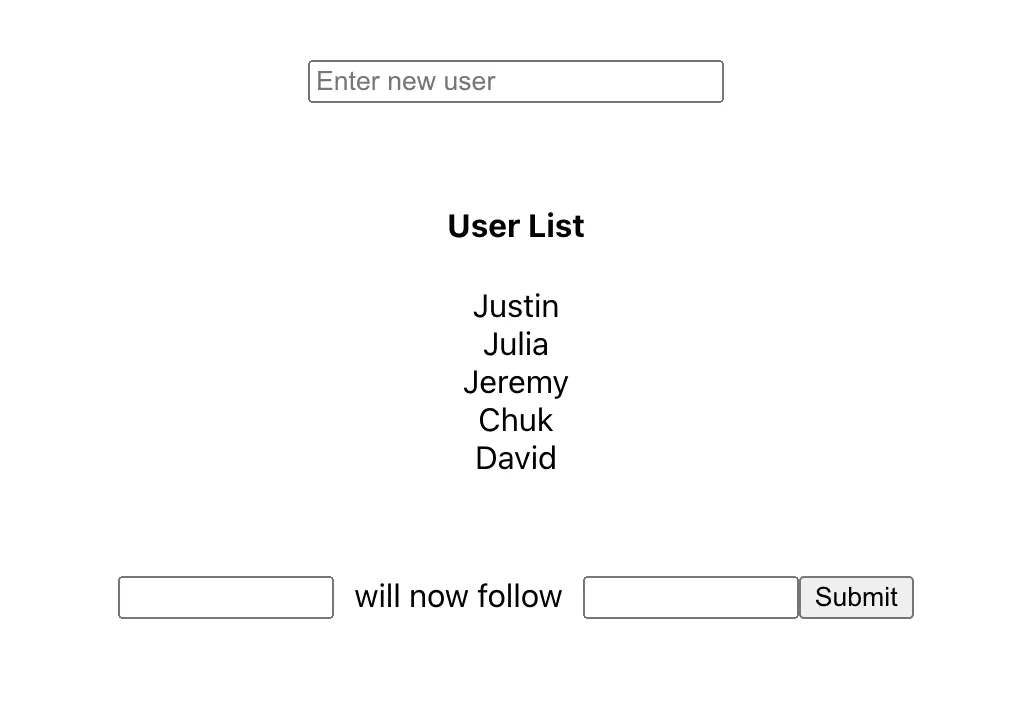Click the name between Julia and Chuk
The height and width of the screenshot is (702, 1018).
point(515,382)
